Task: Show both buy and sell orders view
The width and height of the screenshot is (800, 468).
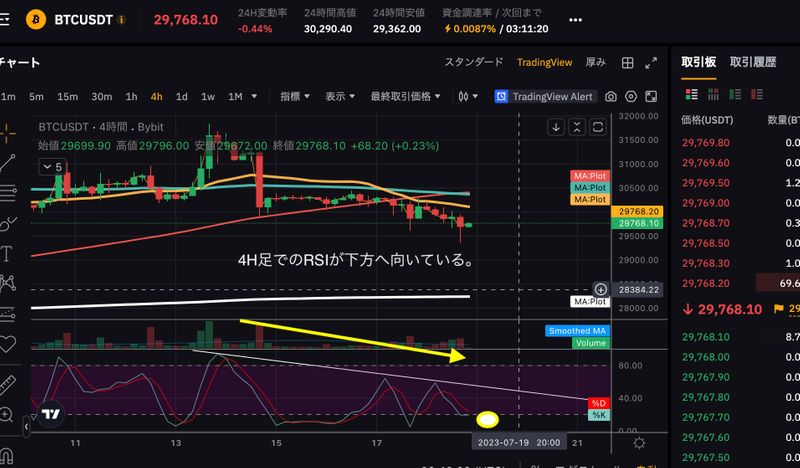Action: pos(691,95)
